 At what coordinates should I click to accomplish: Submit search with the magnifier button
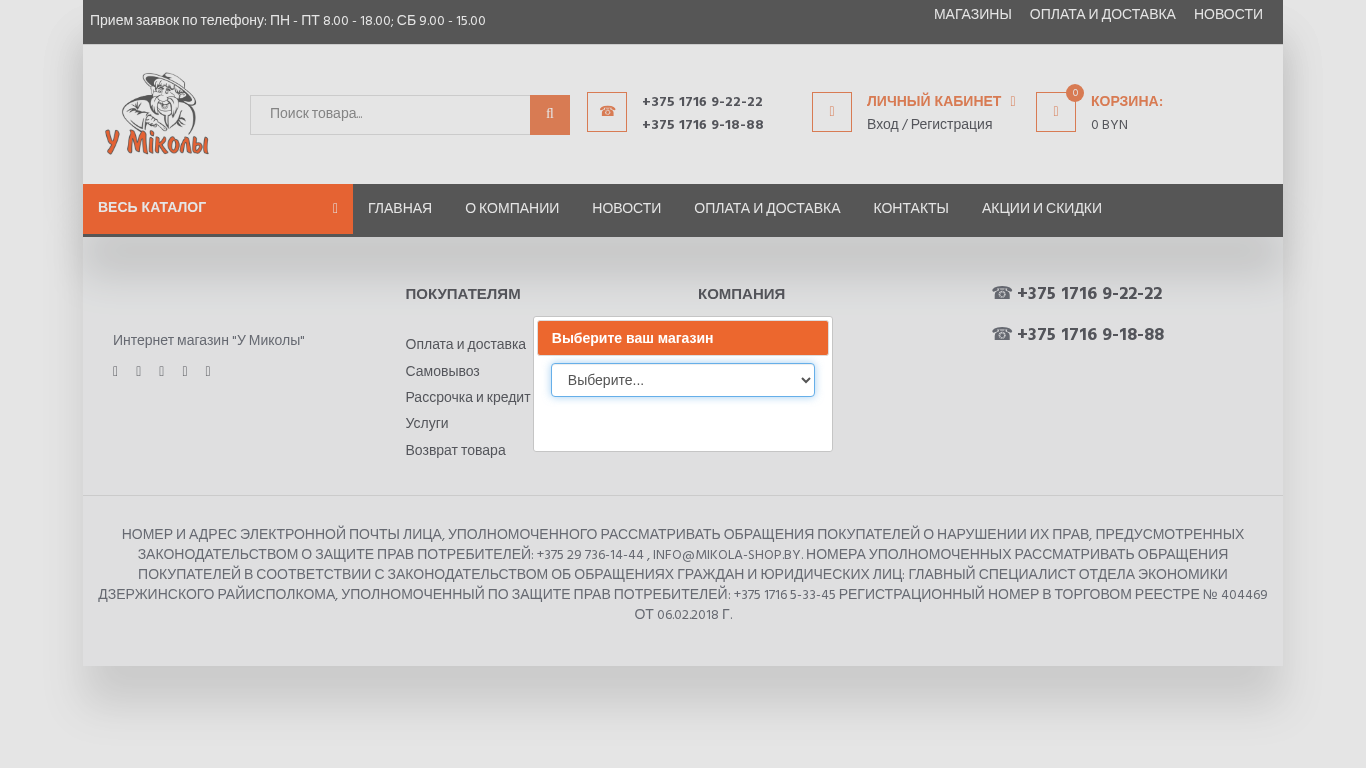550,115
